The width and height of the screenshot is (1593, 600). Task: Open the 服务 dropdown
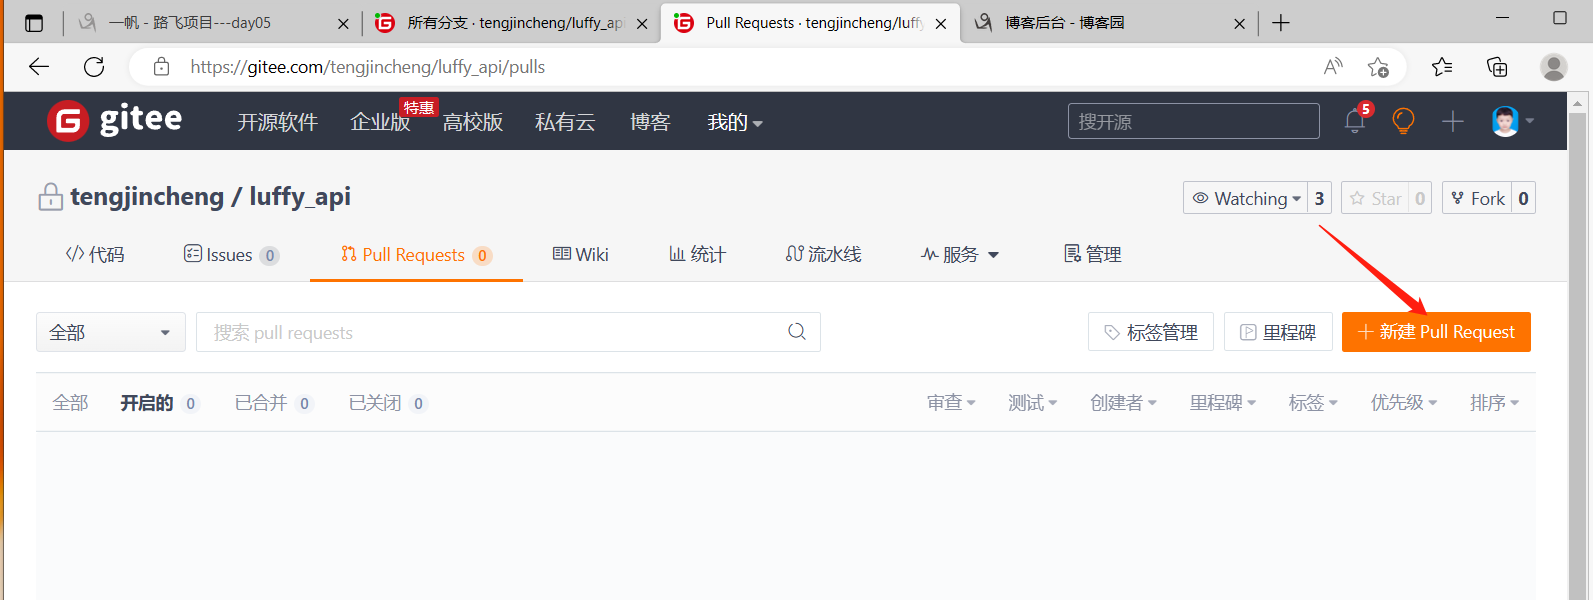(x=960, y=255)
